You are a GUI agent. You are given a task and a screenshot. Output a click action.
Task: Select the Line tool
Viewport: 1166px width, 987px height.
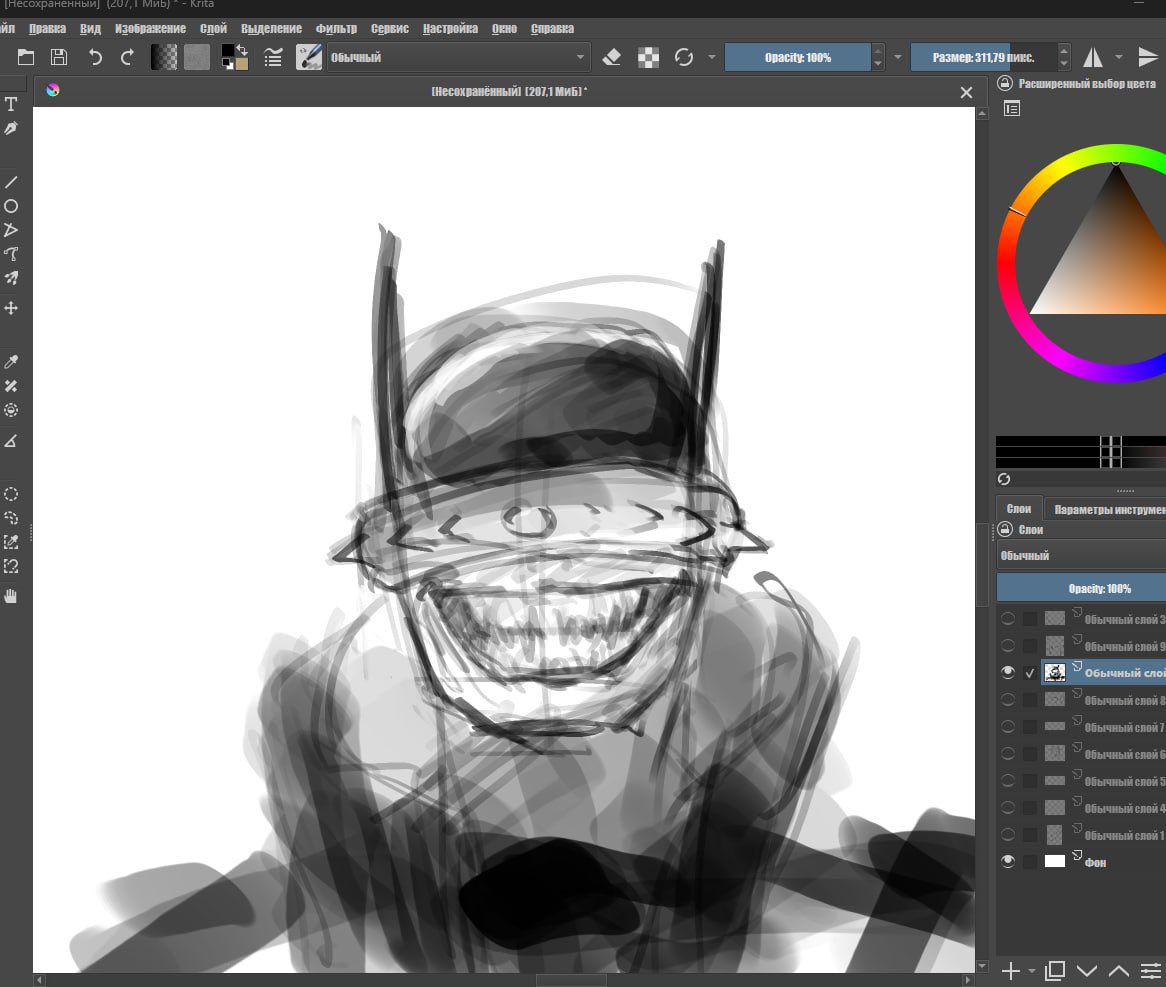point(11,182)
